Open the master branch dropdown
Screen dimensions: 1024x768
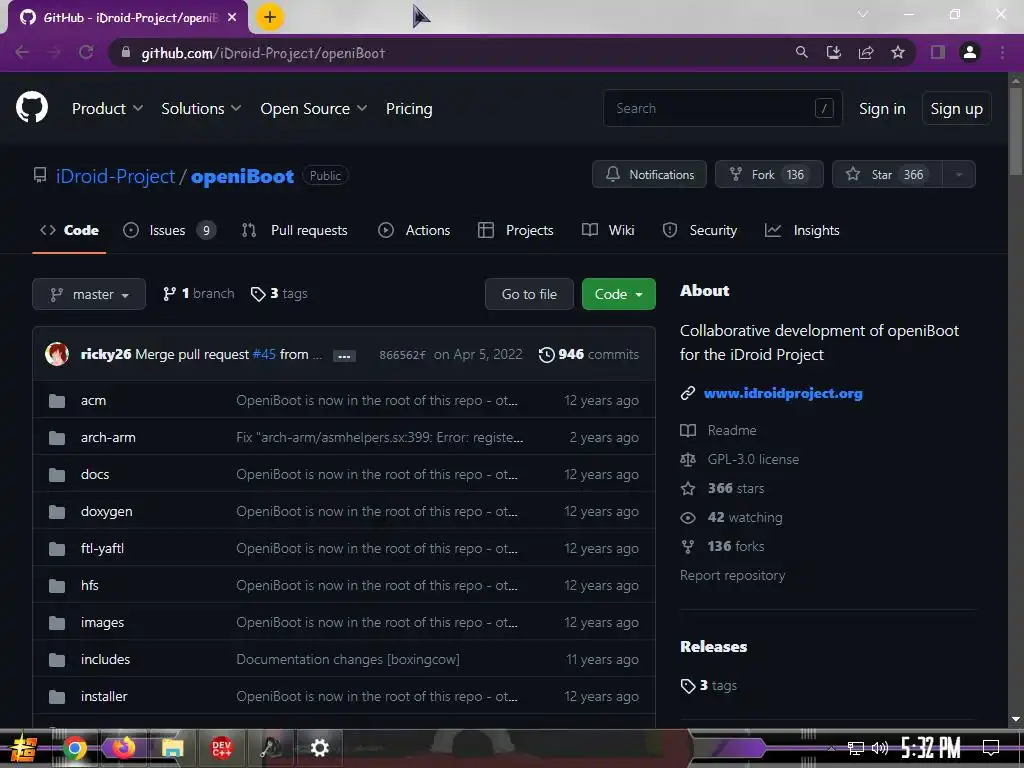(89, 295)
